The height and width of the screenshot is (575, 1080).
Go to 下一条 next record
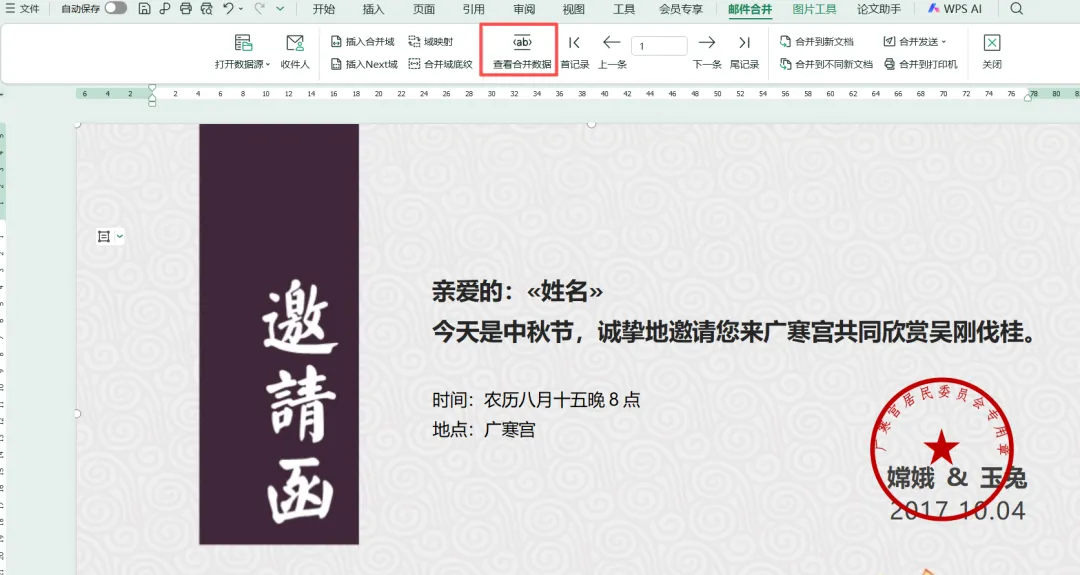coord(707,52)
